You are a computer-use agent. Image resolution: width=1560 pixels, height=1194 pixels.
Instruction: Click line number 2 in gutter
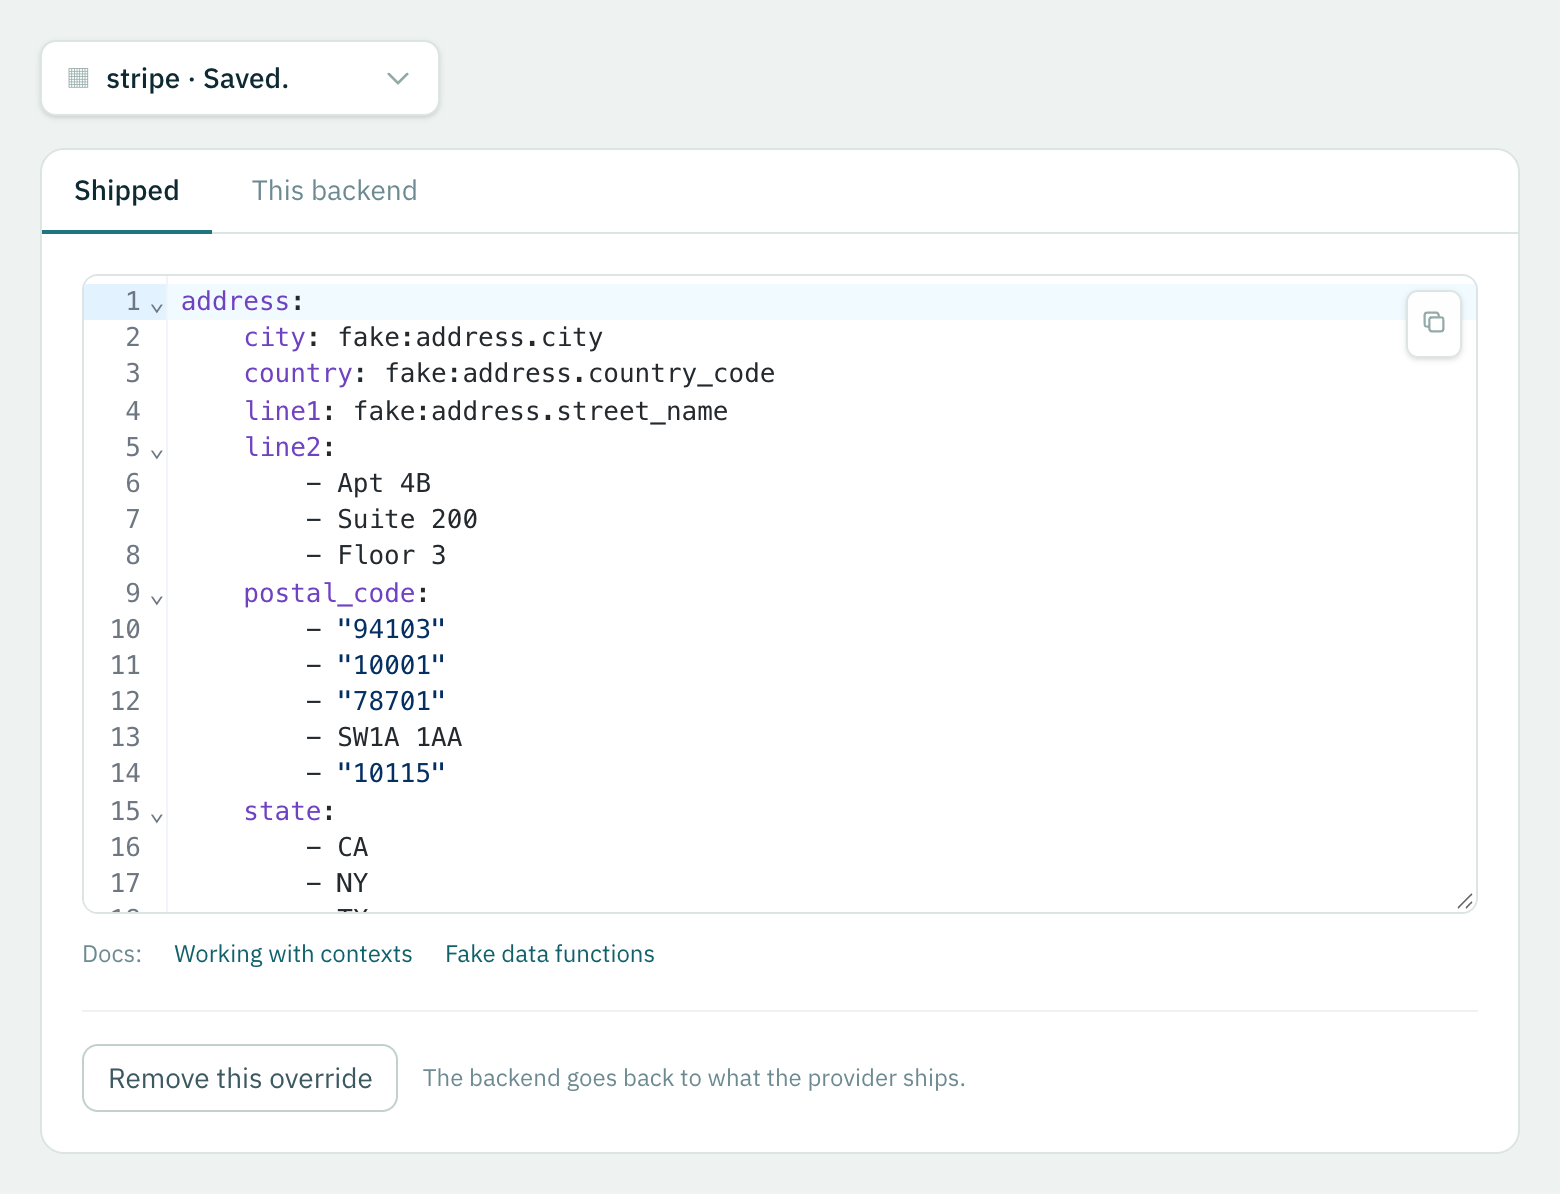click(x=133, y=337)
